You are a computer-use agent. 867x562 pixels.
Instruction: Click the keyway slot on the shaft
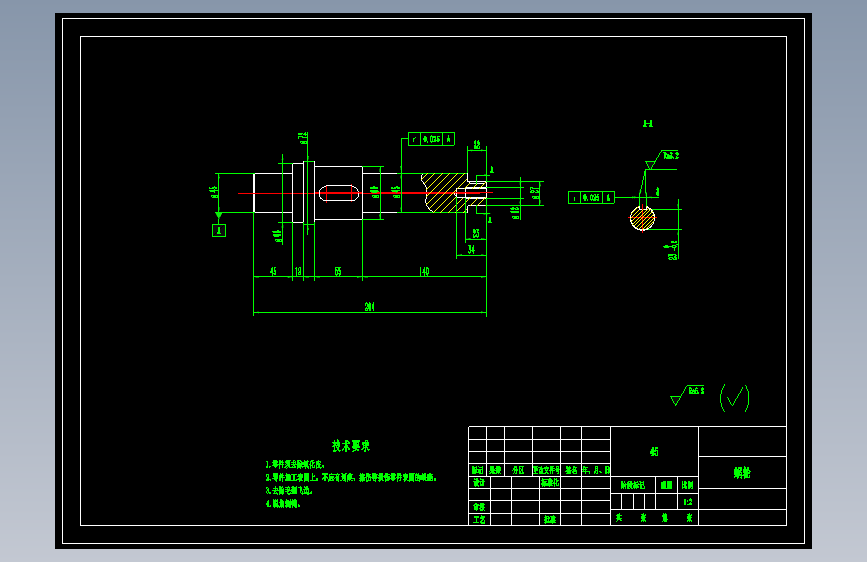point(339,193)
